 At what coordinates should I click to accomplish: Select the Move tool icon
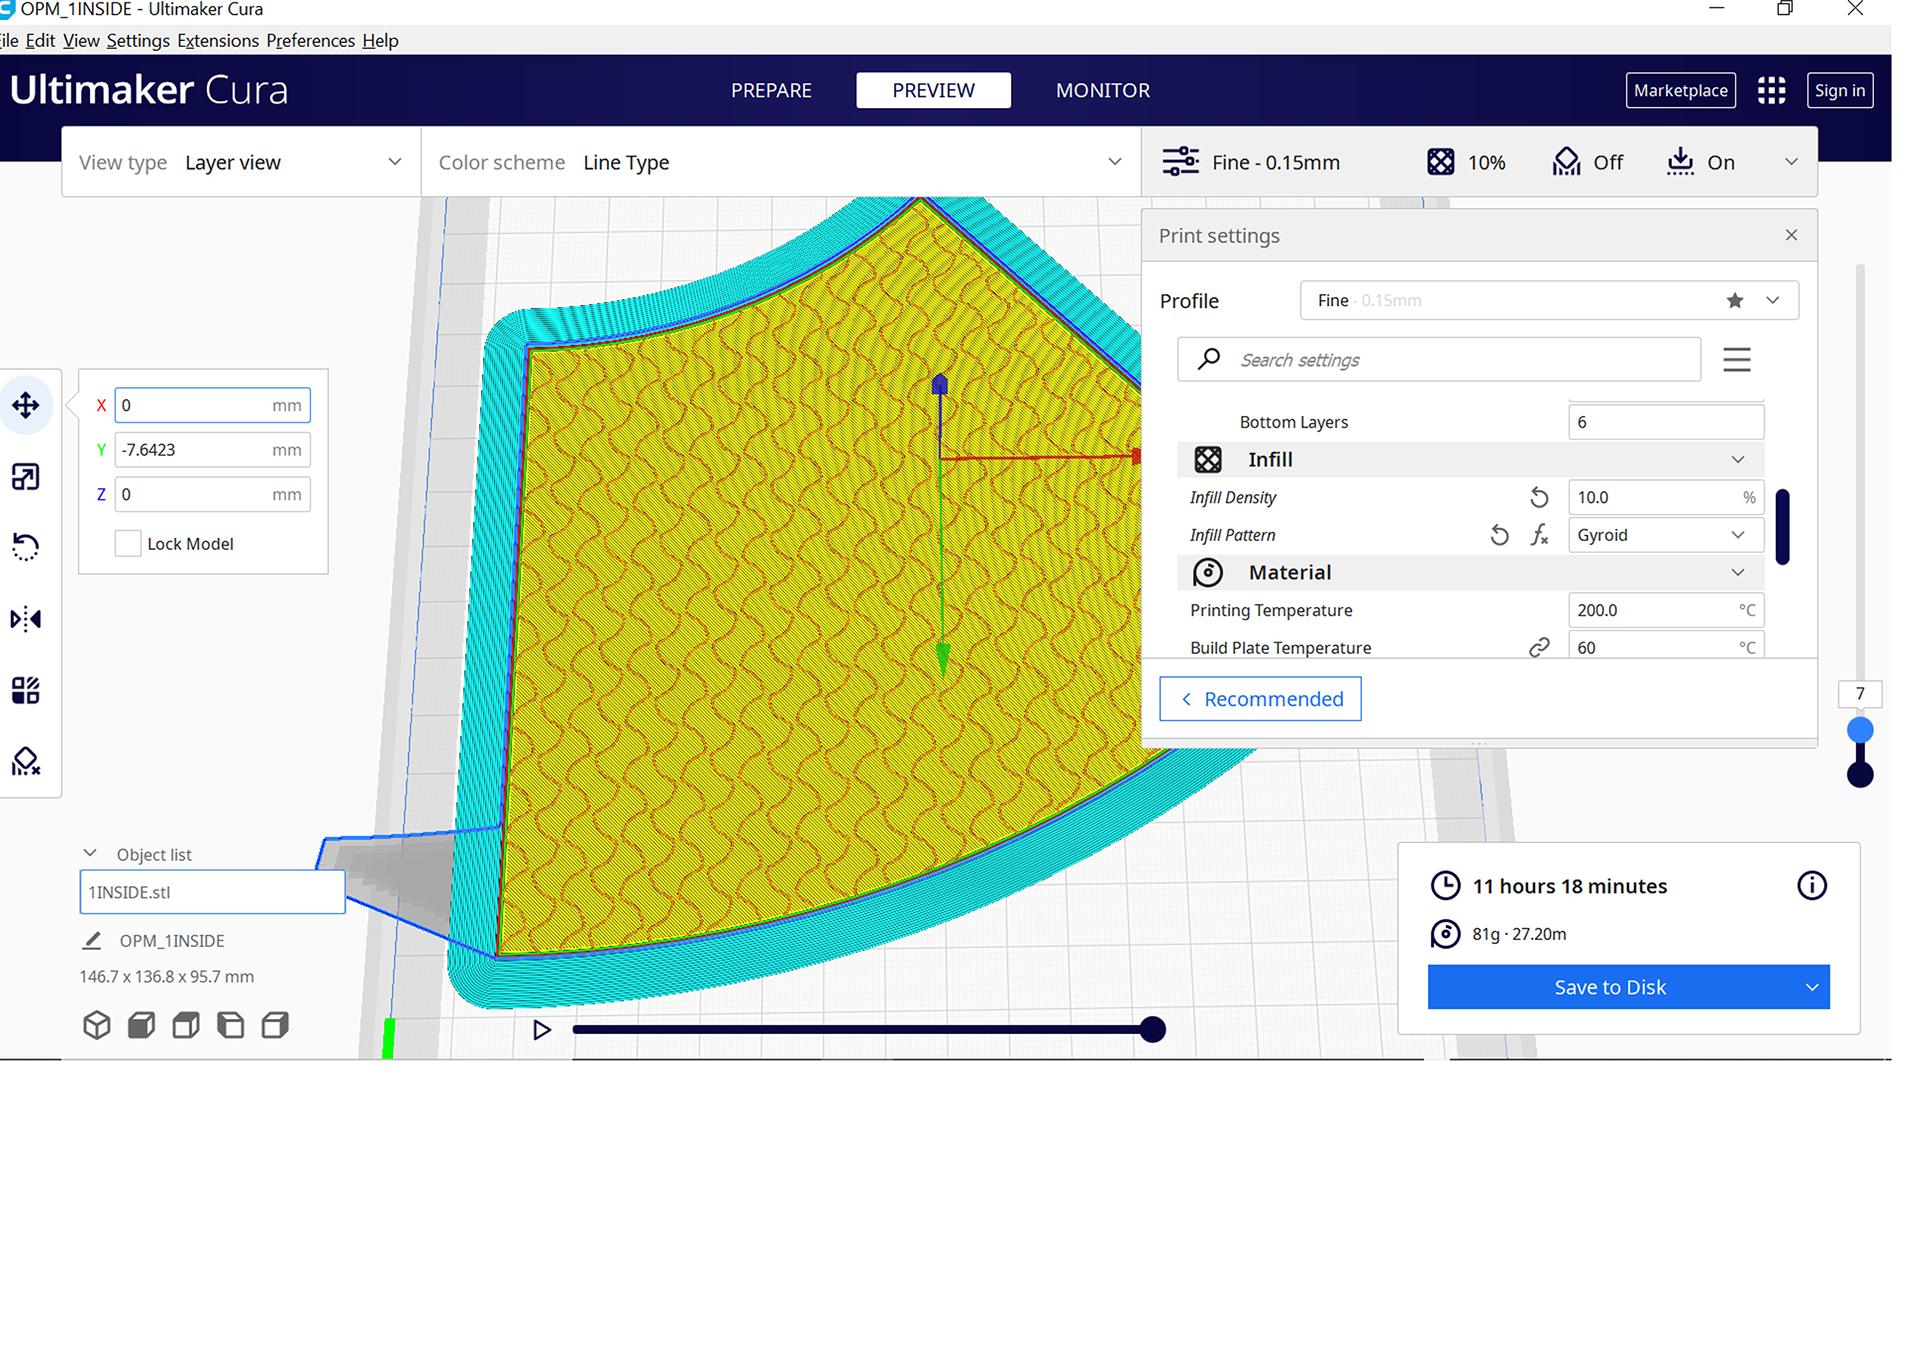coord(26,405)
